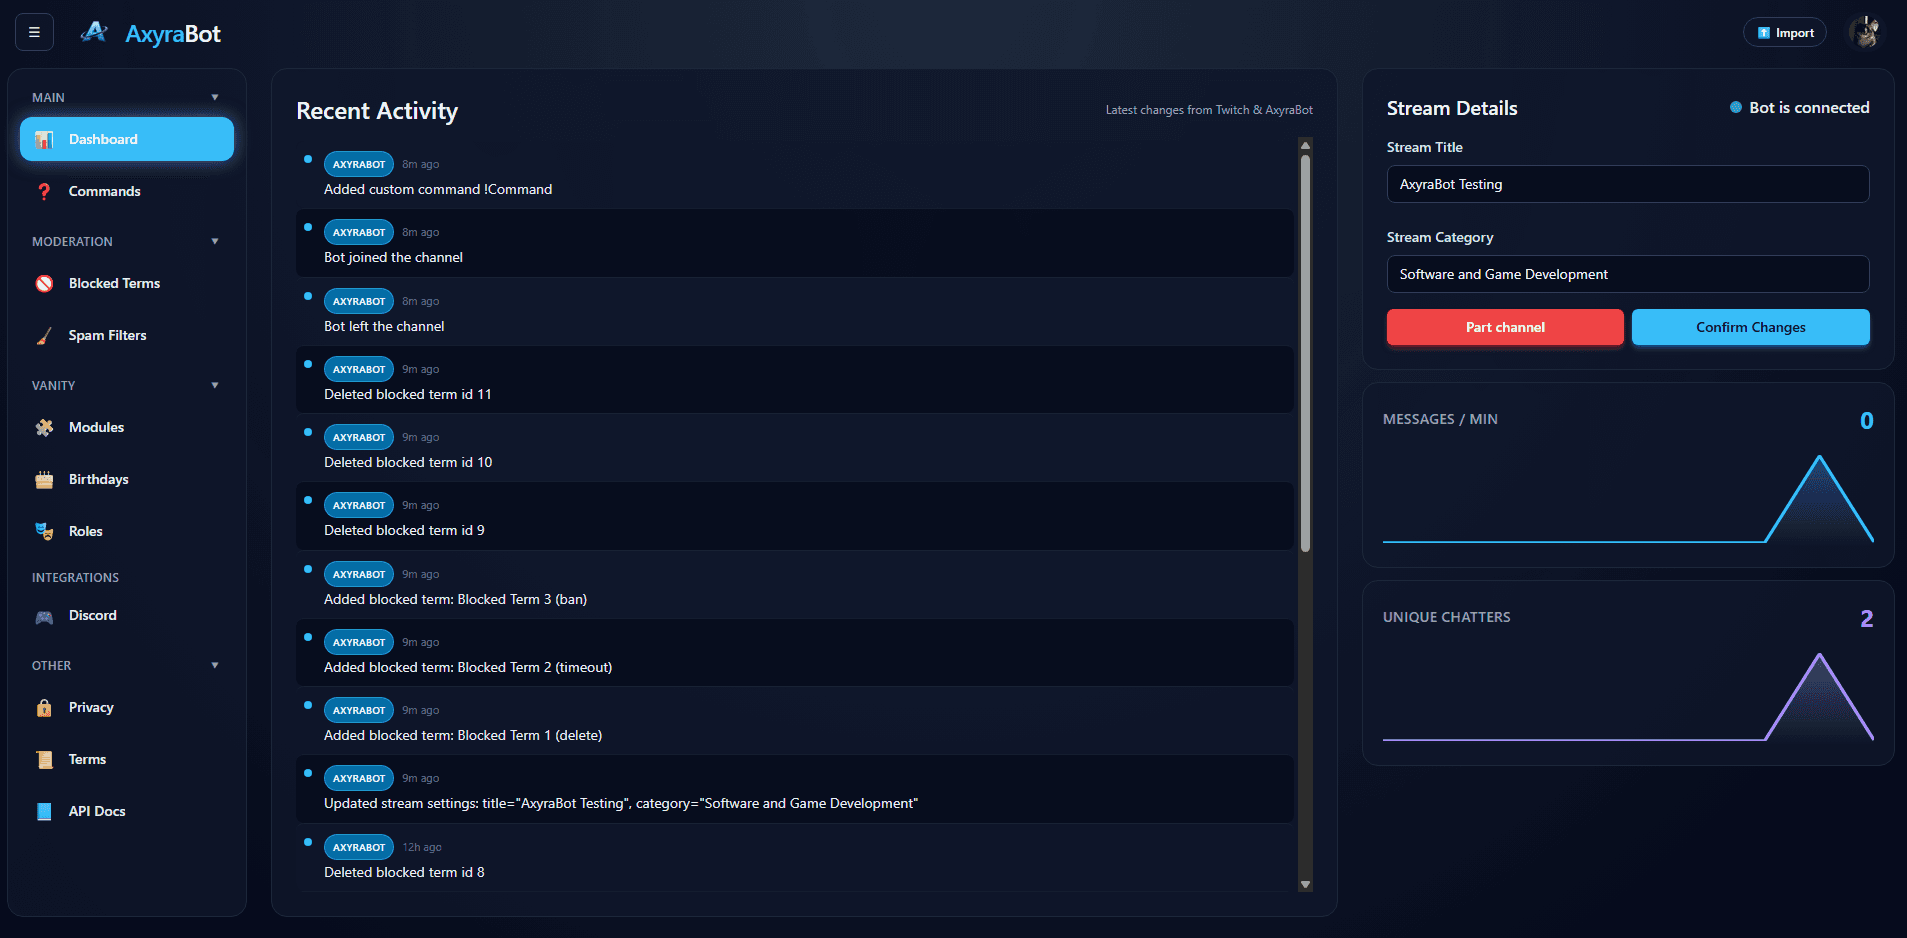Click the activity list scroll-down arrow

pyautogui.click(x=1305, y=884)
